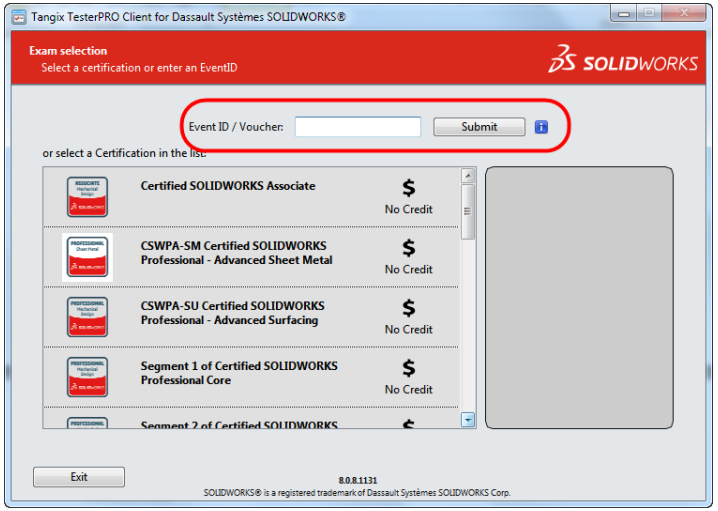Click the Event ID / Voucher input field
Viewport: 718px width, 511px height.
[358, 127]
